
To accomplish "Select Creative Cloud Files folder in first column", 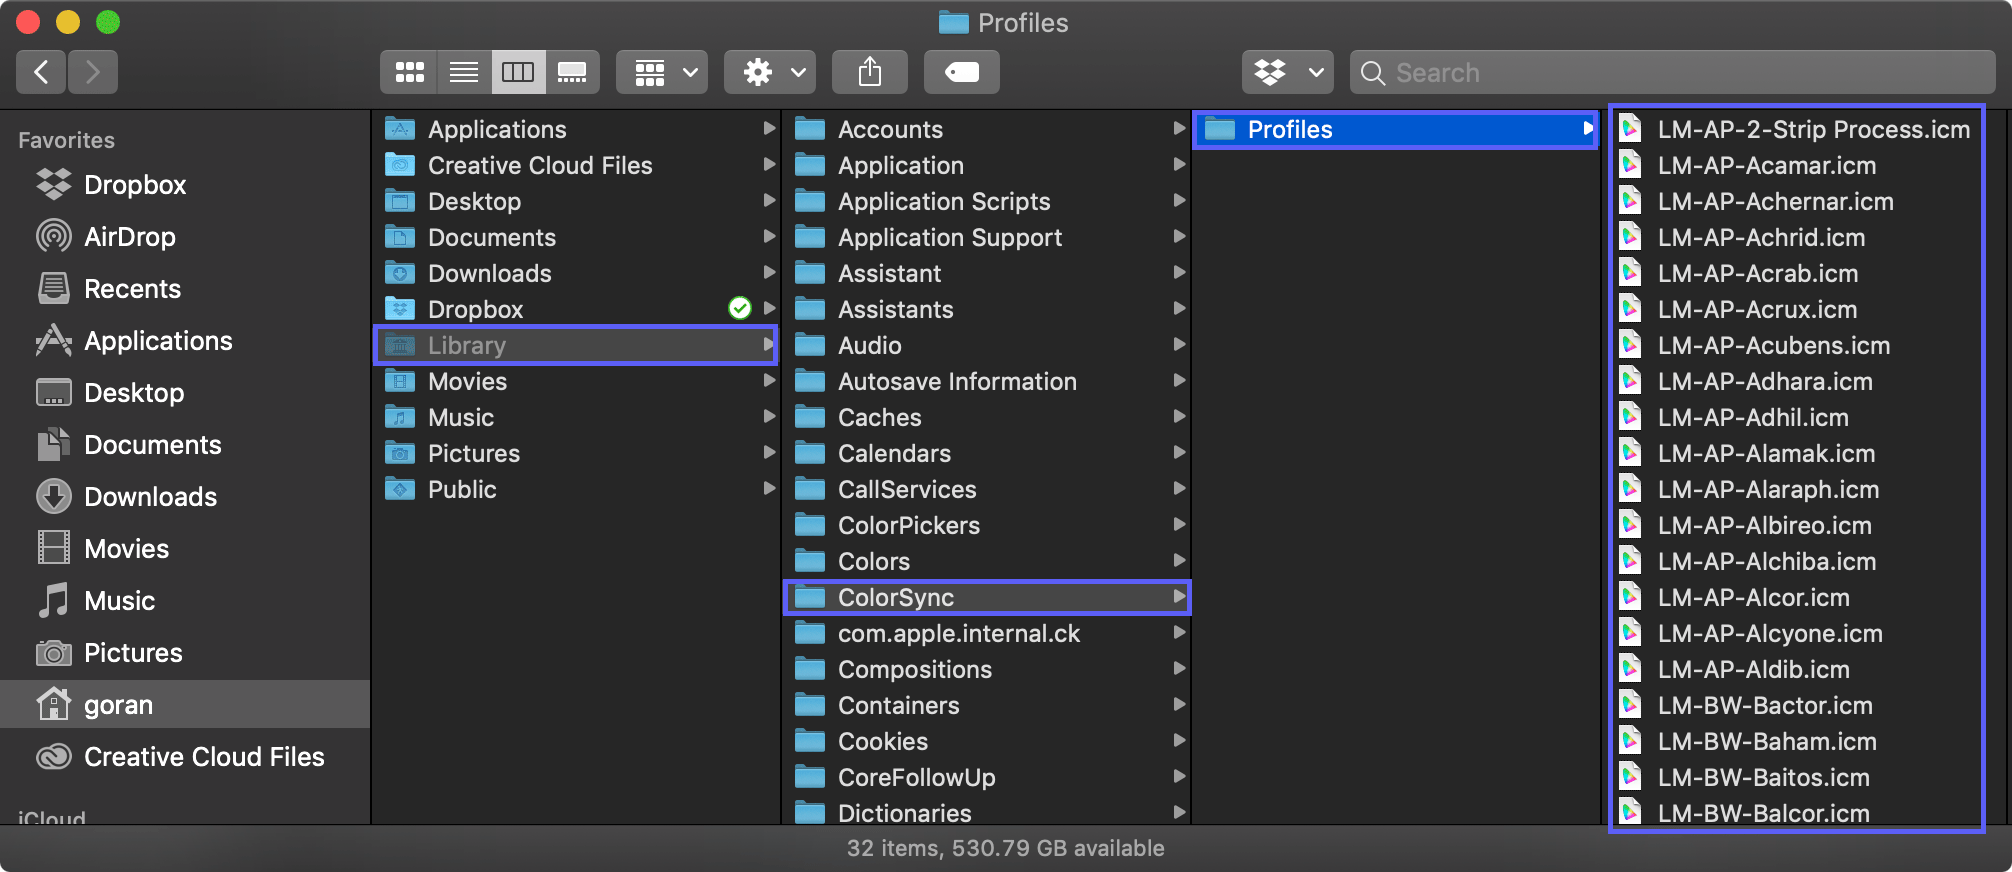I will (576, 165).
